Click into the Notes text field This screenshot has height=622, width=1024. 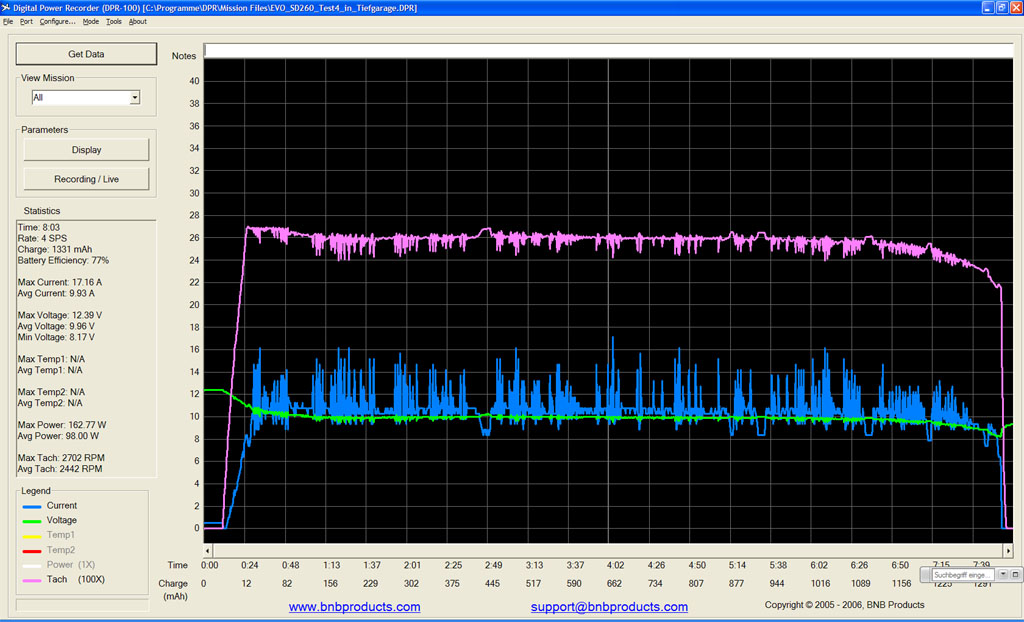(608, 51)
